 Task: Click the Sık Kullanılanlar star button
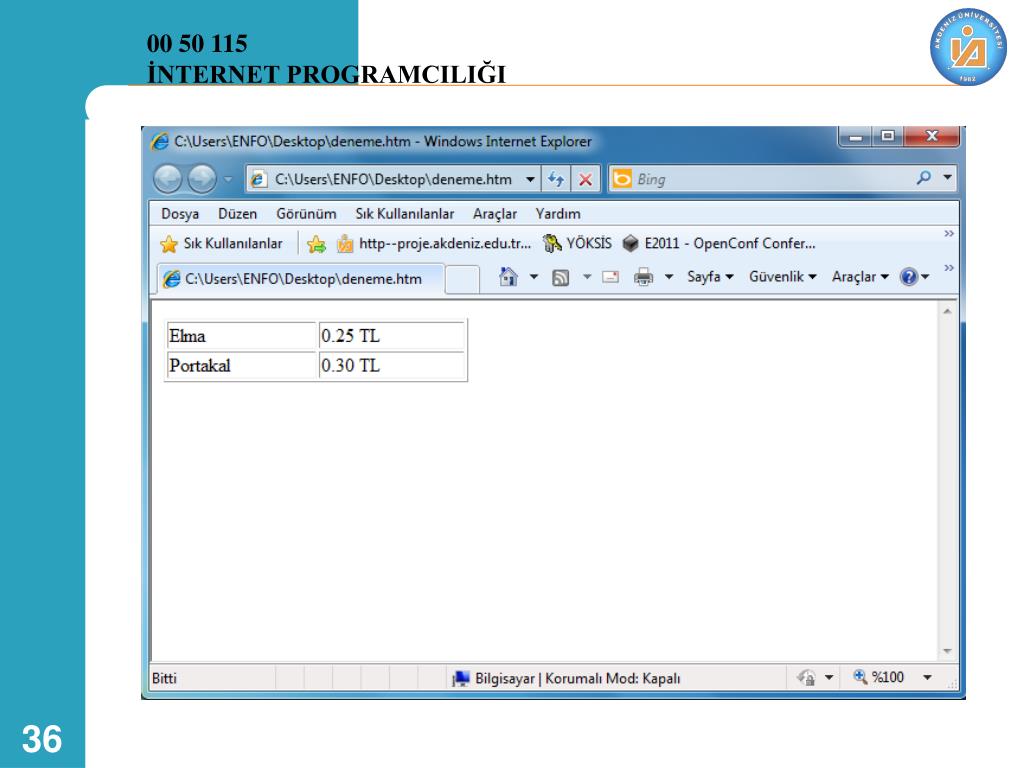pos(221,244)
